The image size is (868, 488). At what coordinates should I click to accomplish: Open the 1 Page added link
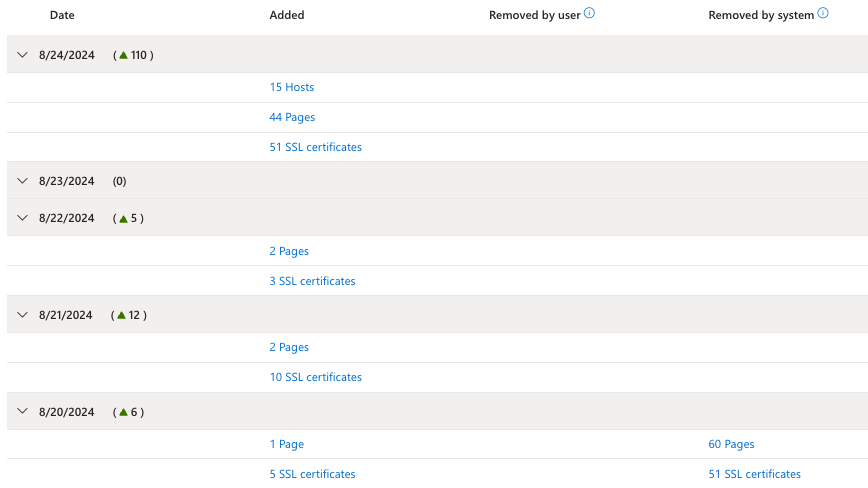[x=286, y=444]
